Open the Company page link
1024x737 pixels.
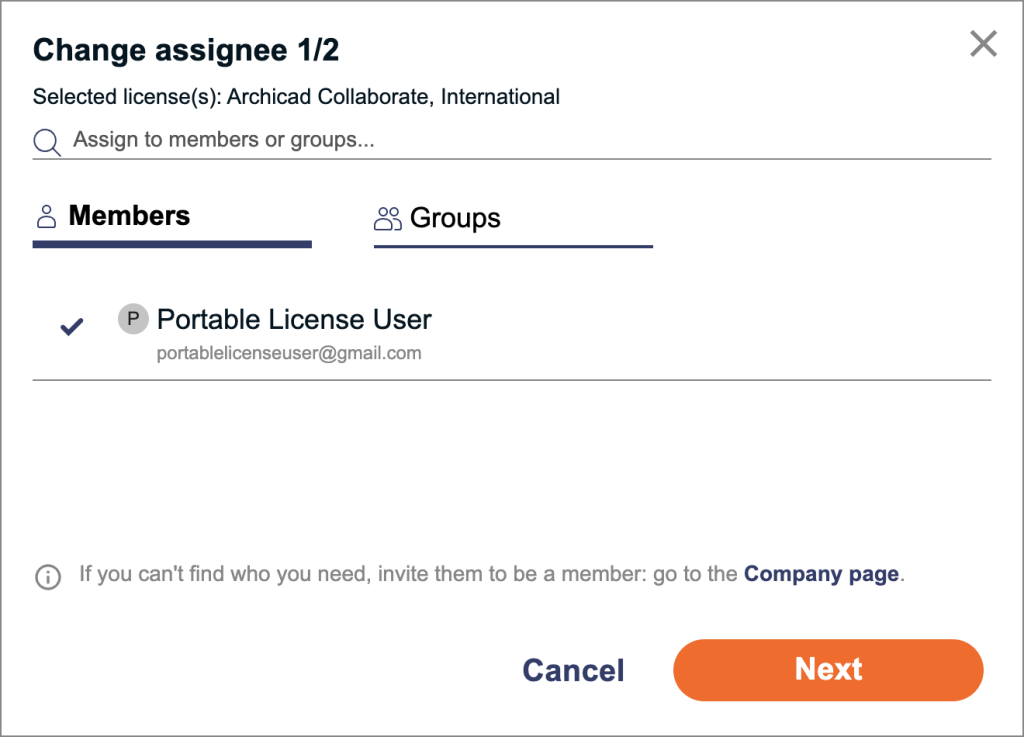tap(821, 575)
